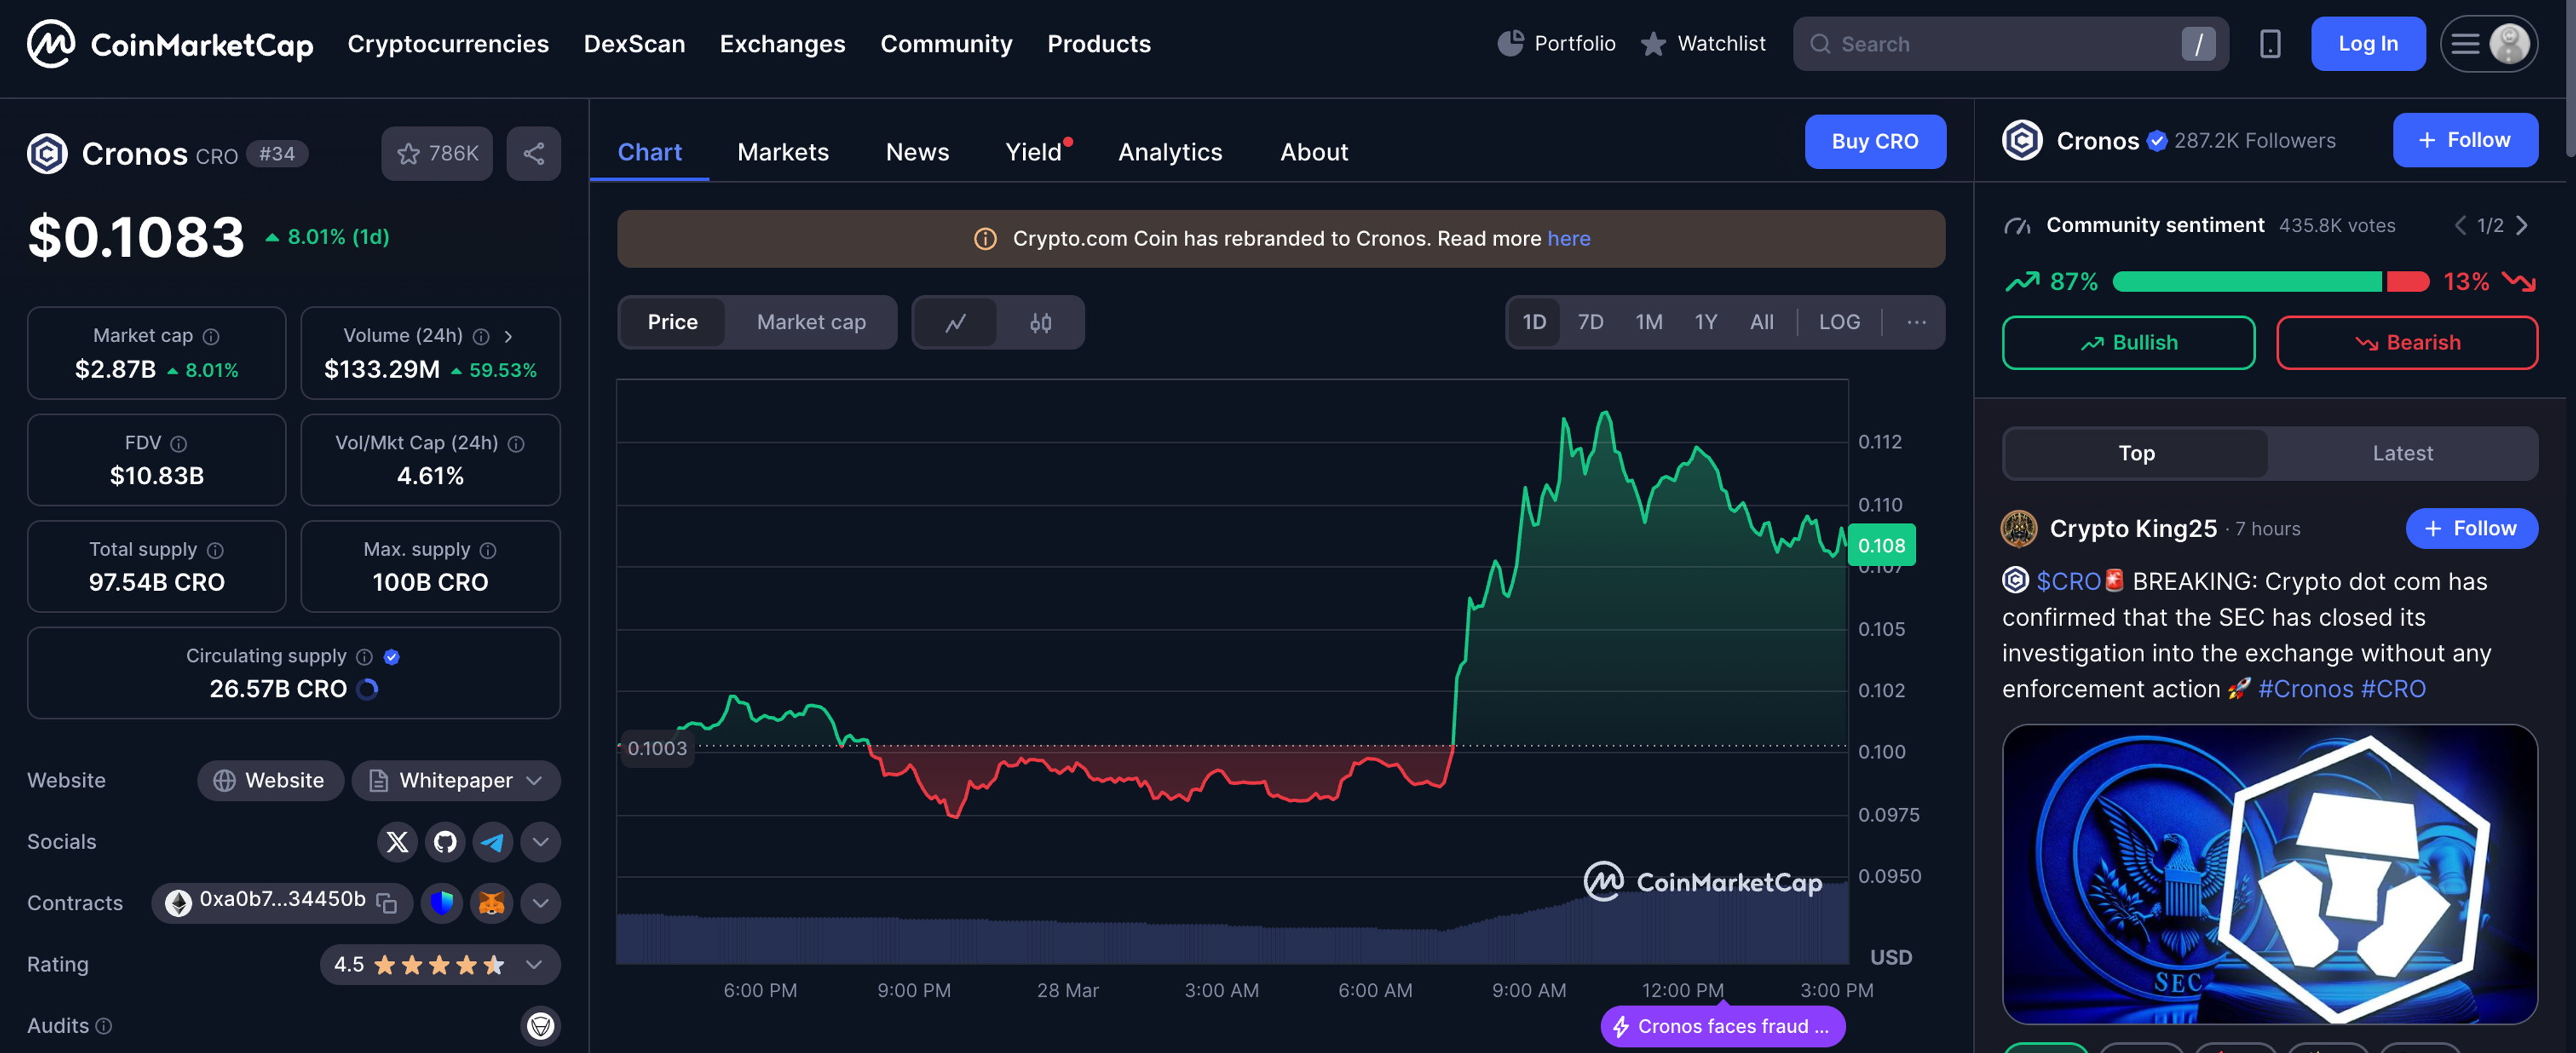Add Cronos to watchlist via star button

point(437,153)
